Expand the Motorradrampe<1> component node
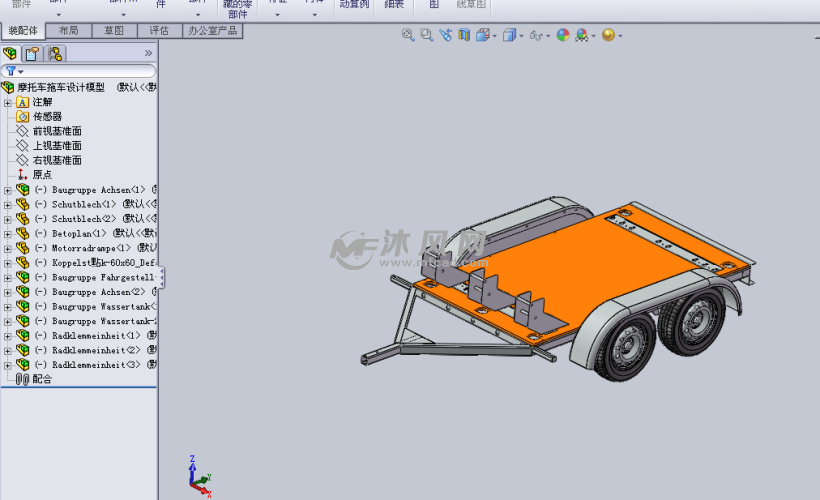 point(8,248)
